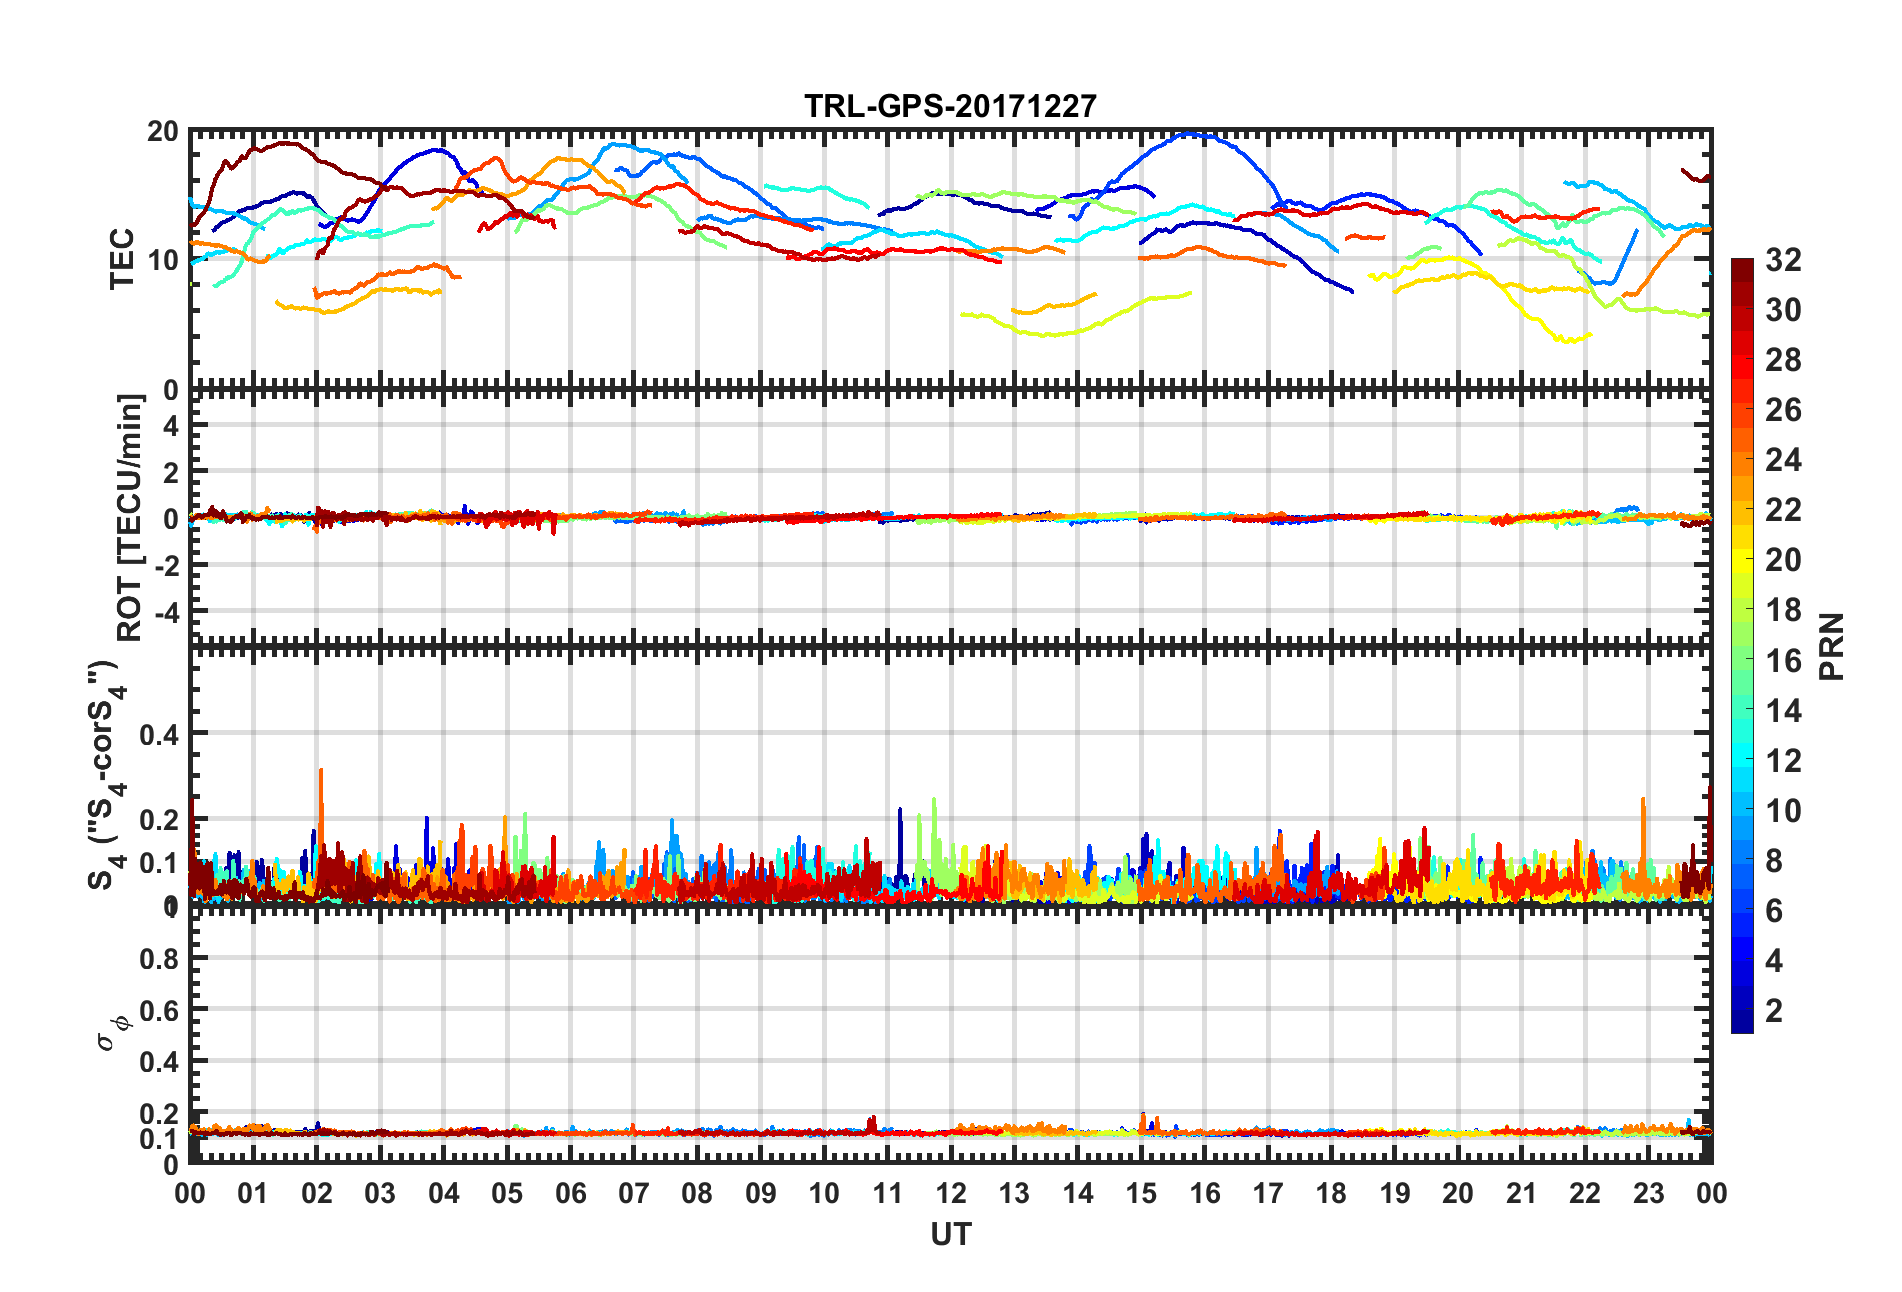
Task: Click the 10 tick on the TEC axis
Action: (x=162, y=260)
